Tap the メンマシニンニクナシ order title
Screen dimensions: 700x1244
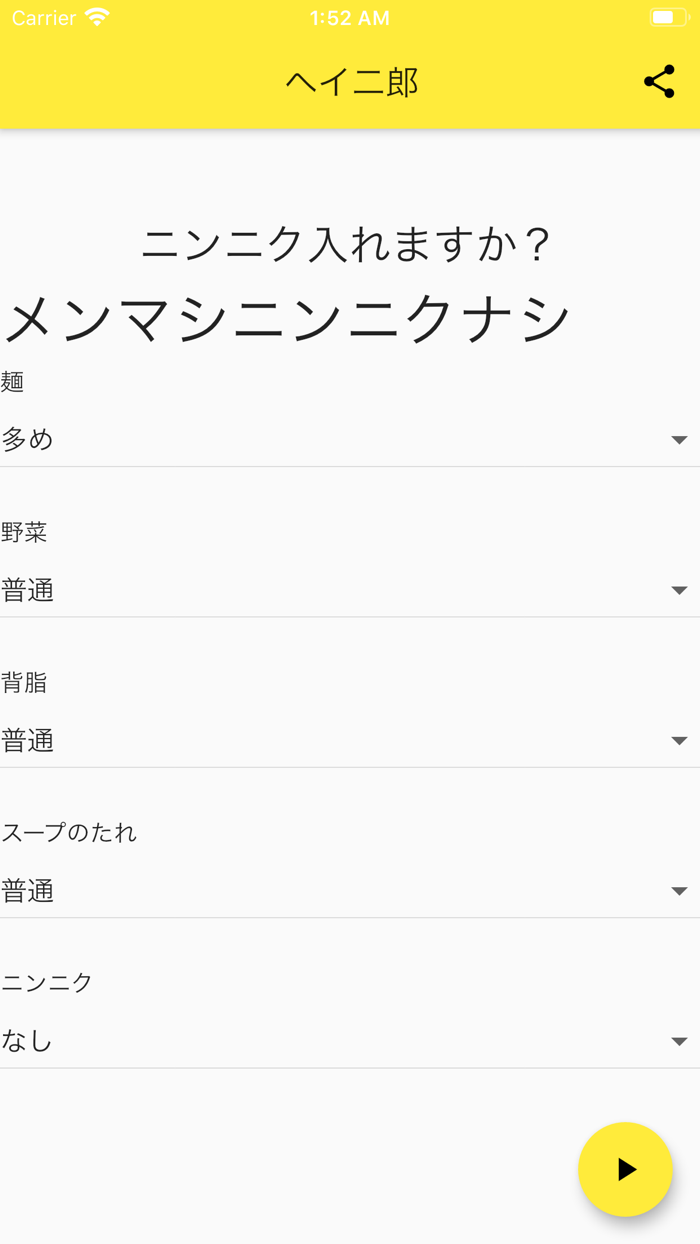pos(286,315)
